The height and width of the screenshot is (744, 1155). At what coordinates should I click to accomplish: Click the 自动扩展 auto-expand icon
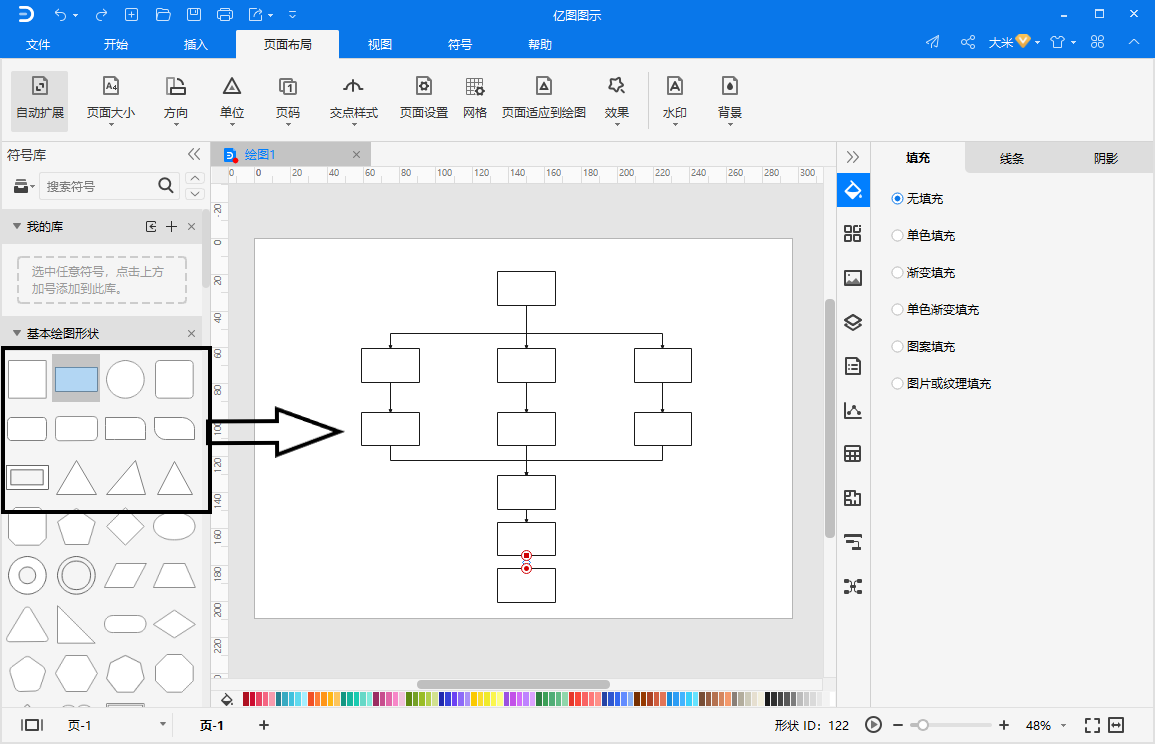40,86
